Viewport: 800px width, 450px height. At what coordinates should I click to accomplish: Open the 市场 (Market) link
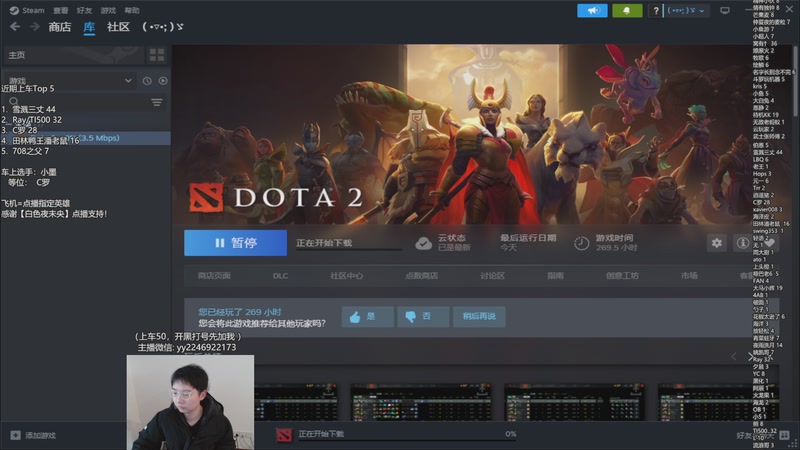[689, 276]
